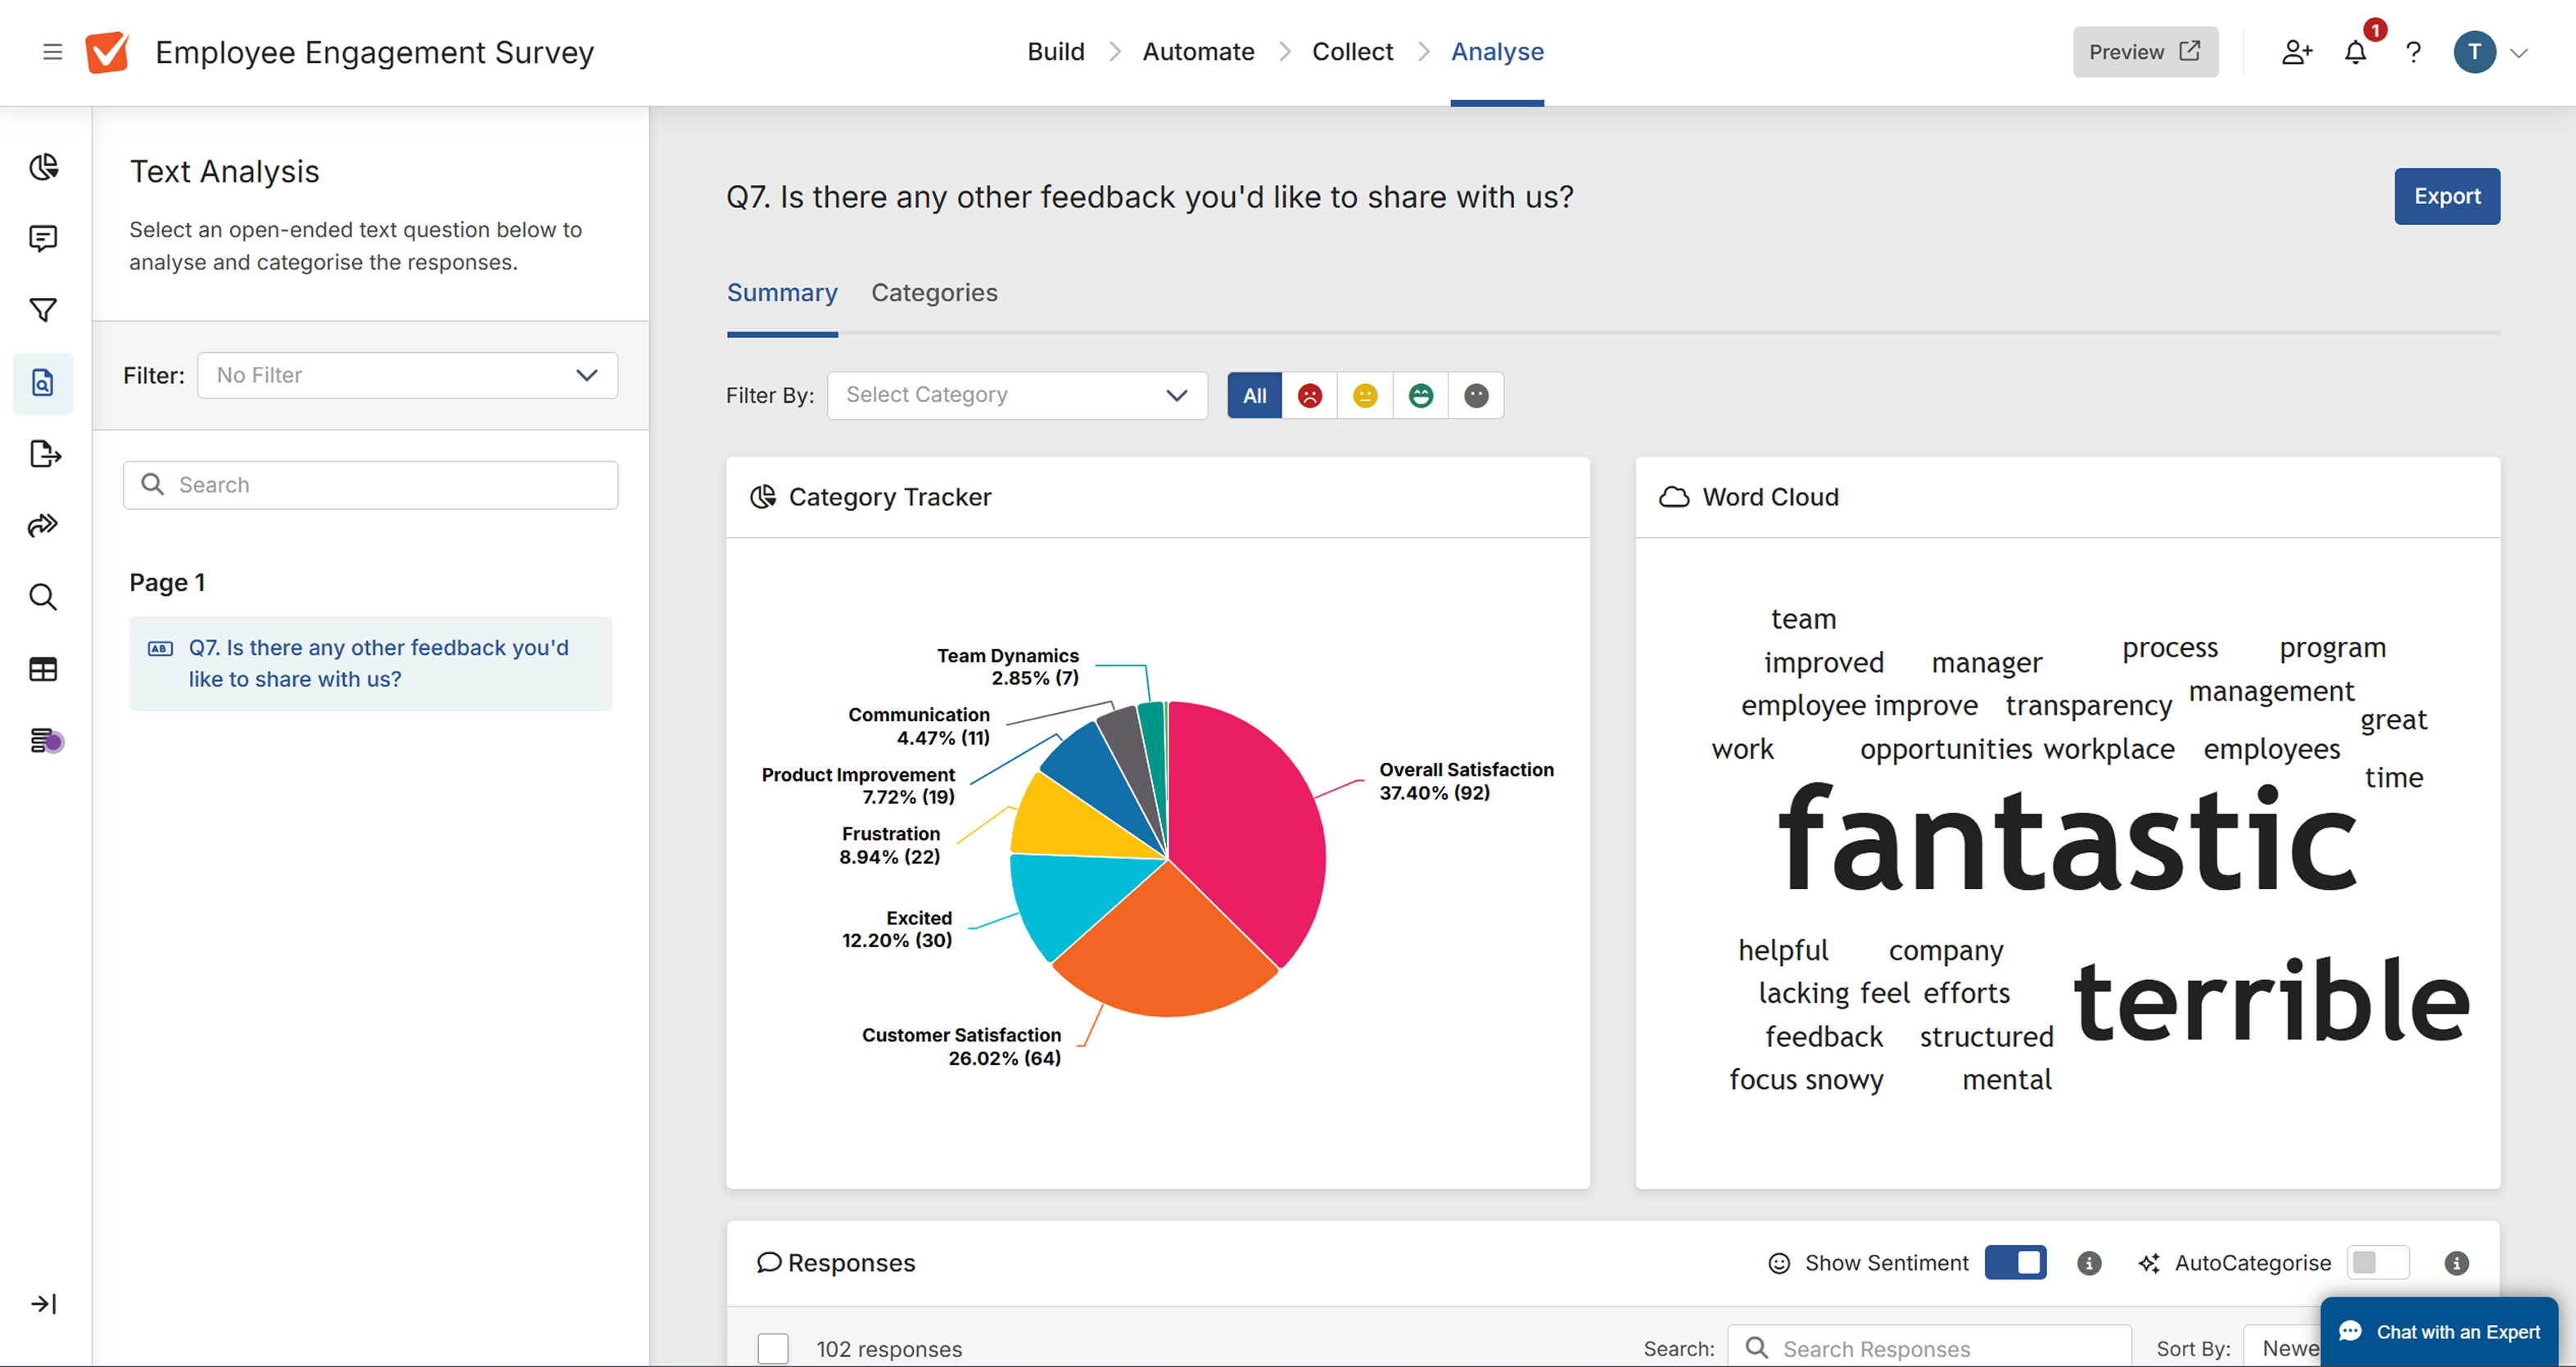Tick the select all responses checkbox
Image resolution: width=2576 pixels, height=1367 pixels.
(x=773, y=1348)
